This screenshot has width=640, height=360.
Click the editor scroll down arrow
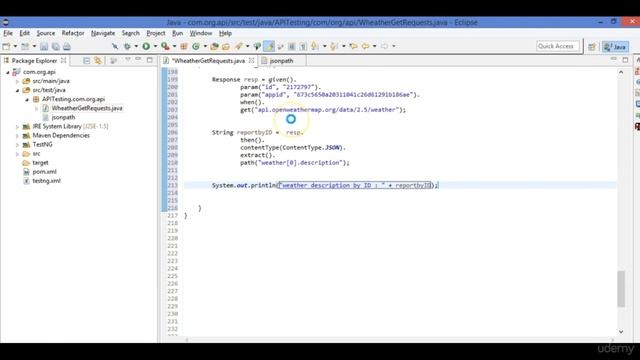(621, 332)
